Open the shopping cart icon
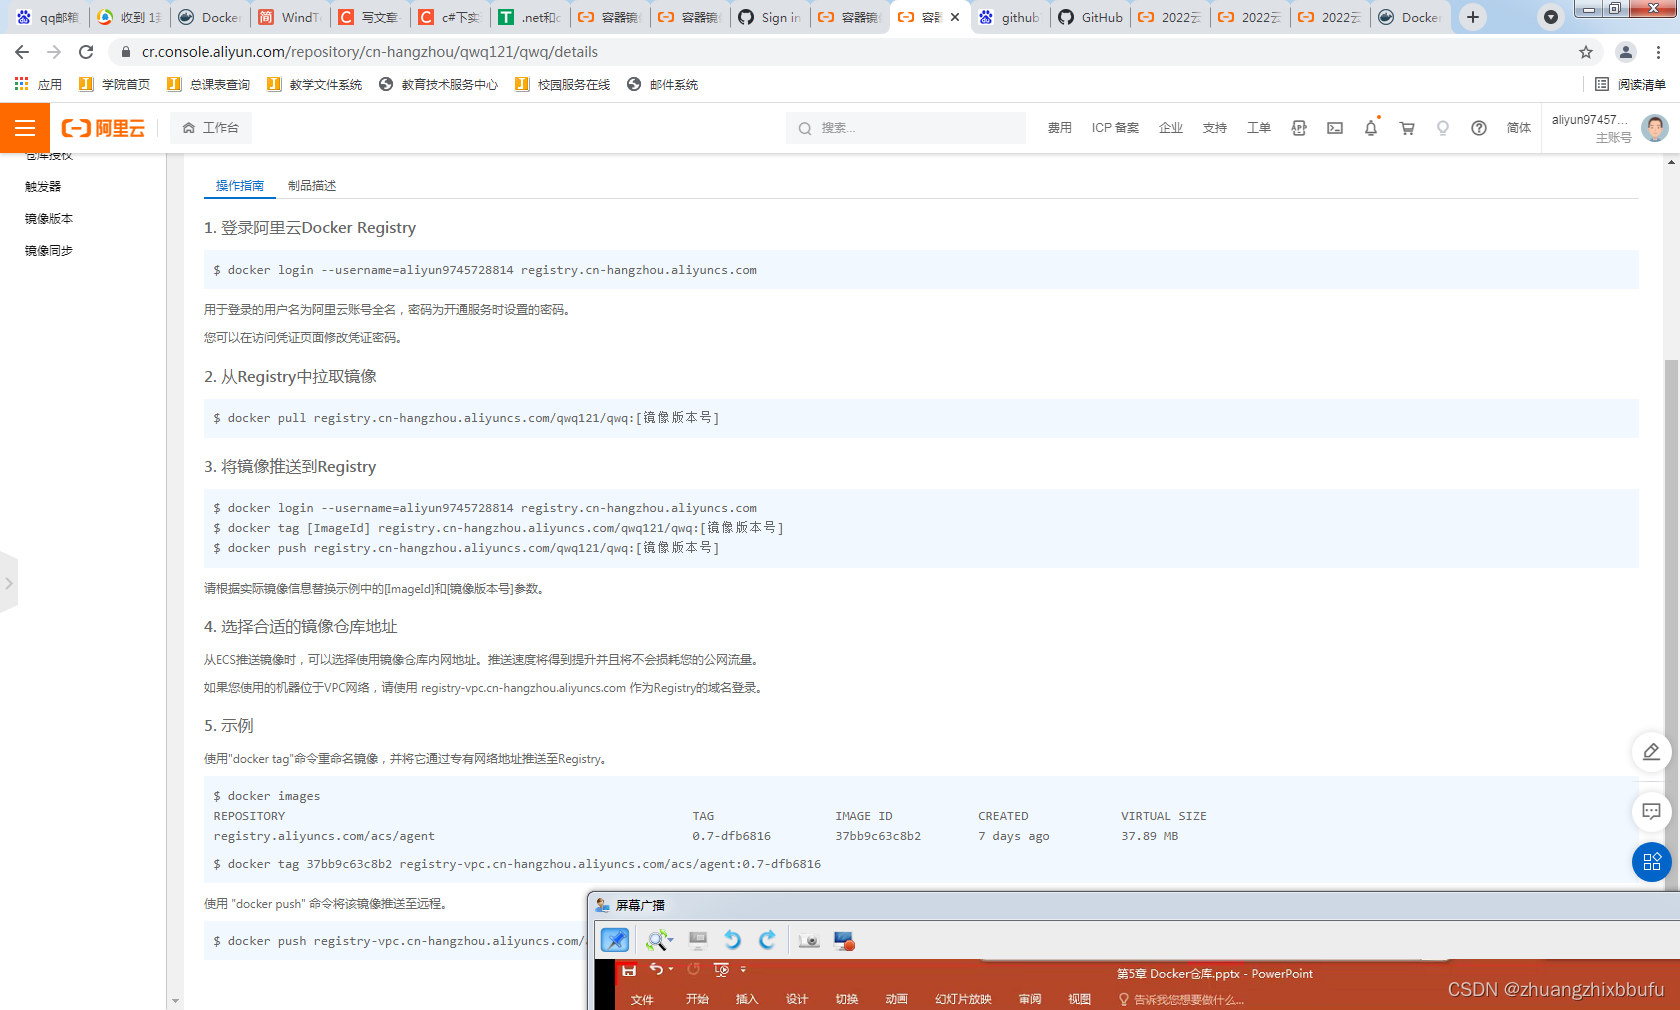This screenshot has width=1680, height=1010. tap(1407, 128)
